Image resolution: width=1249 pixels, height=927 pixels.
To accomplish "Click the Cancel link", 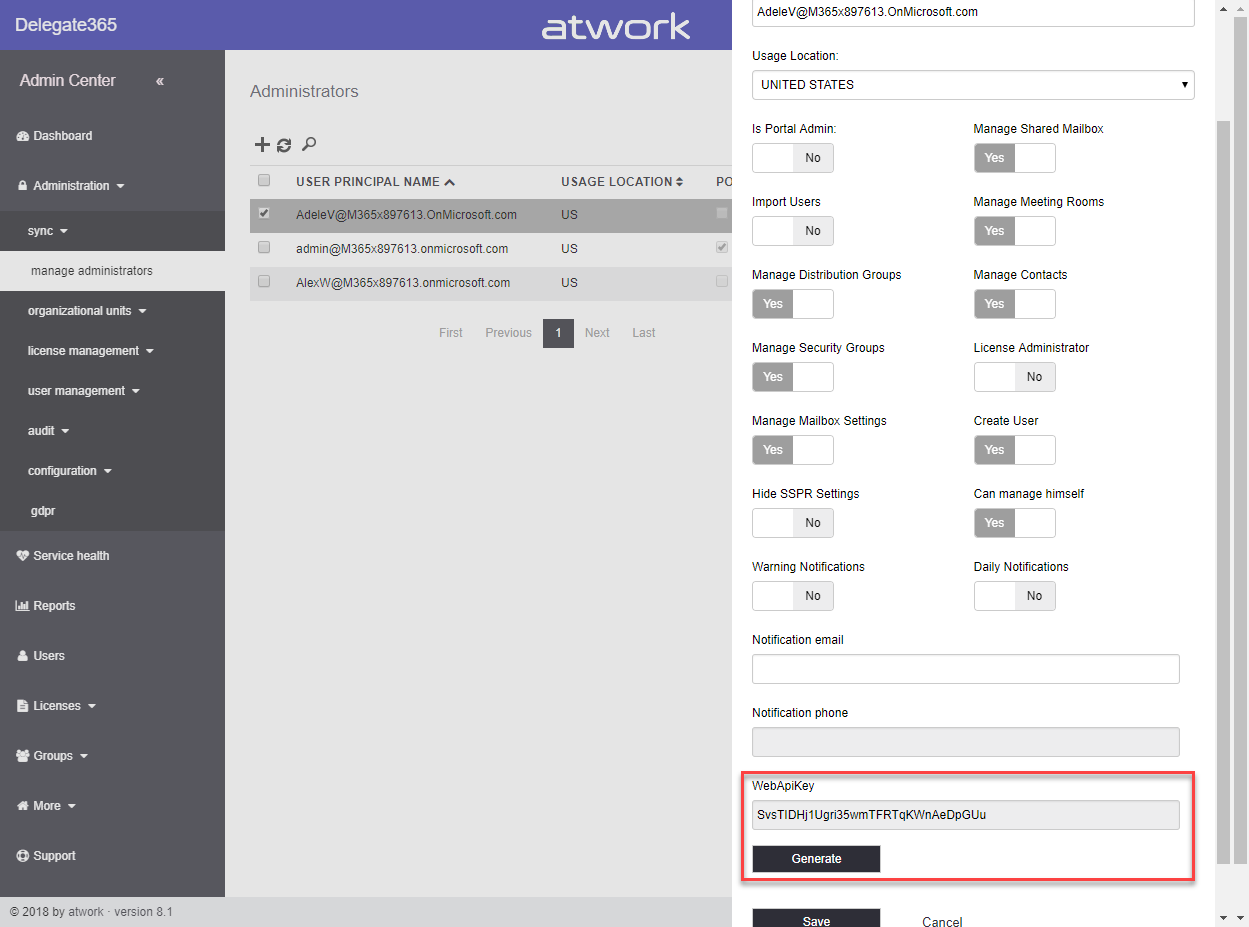I will pos(941,921).
